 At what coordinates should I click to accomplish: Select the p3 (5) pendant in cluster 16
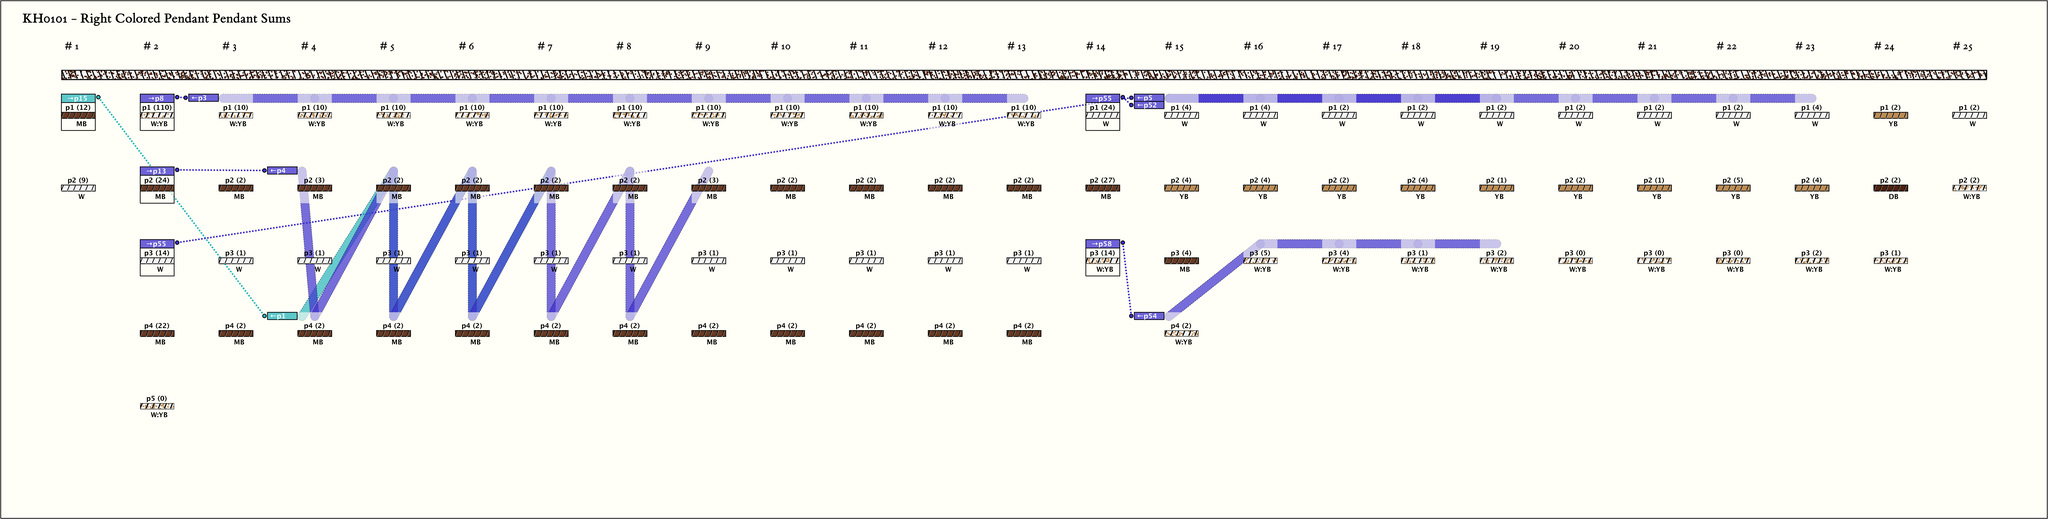(1262, 260)
